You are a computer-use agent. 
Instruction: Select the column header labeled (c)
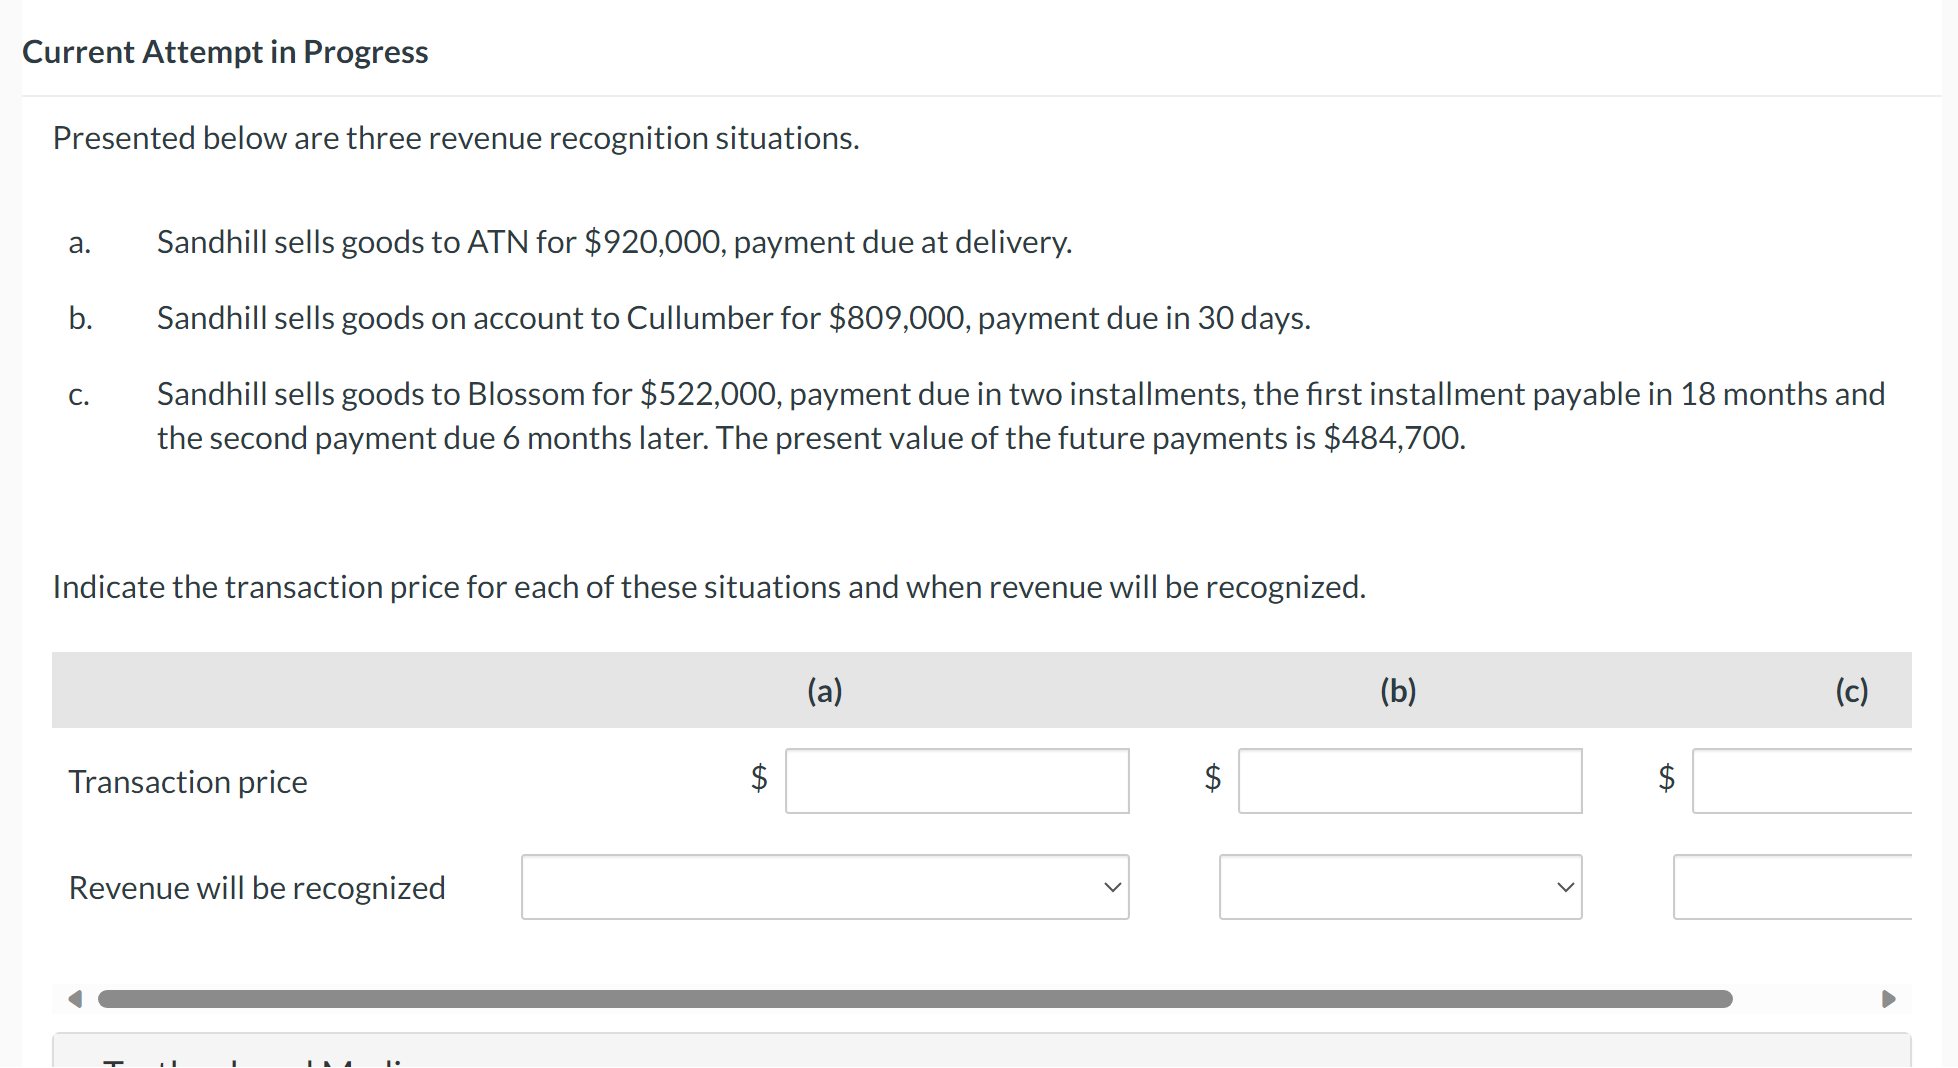coord(1851,690)
